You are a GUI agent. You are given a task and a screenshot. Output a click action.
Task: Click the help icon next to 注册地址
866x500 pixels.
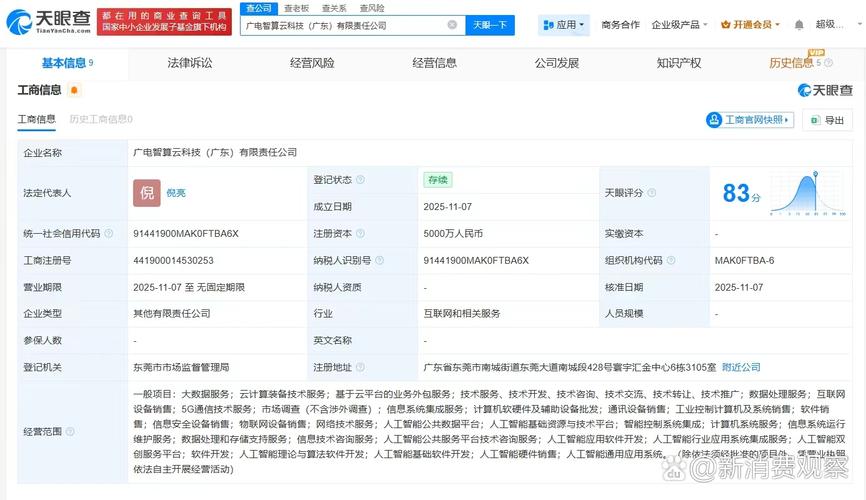[360, 367]
